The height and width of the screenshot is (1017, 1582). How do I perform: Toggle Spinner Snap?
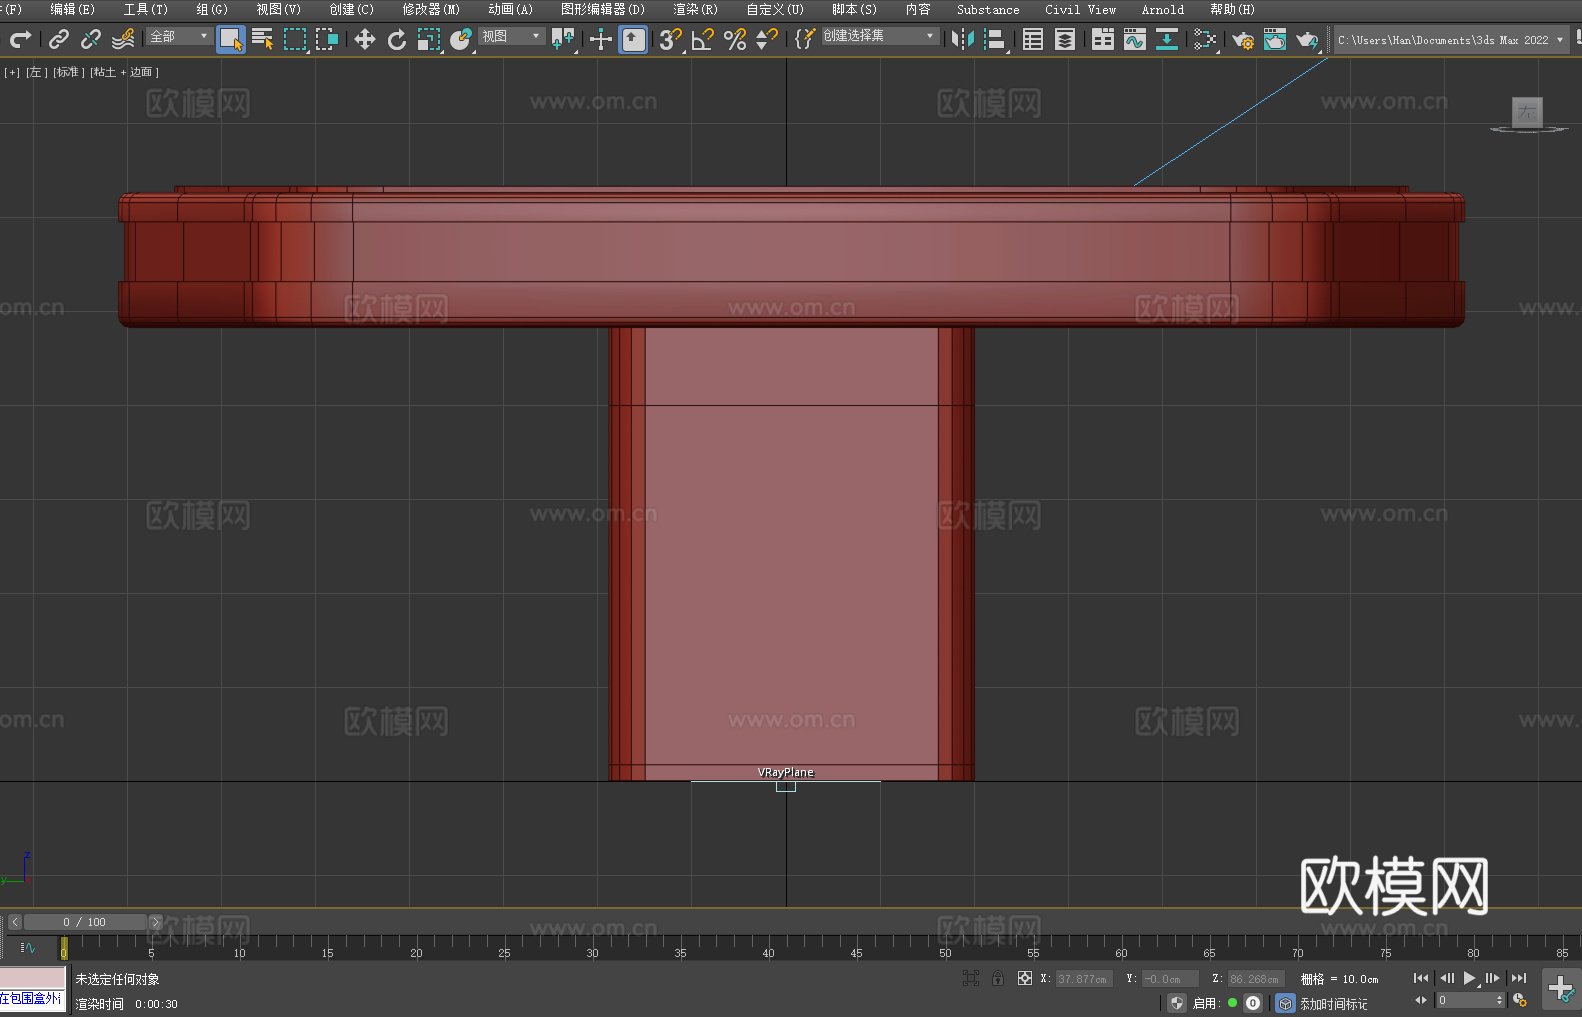click(767, 39)
